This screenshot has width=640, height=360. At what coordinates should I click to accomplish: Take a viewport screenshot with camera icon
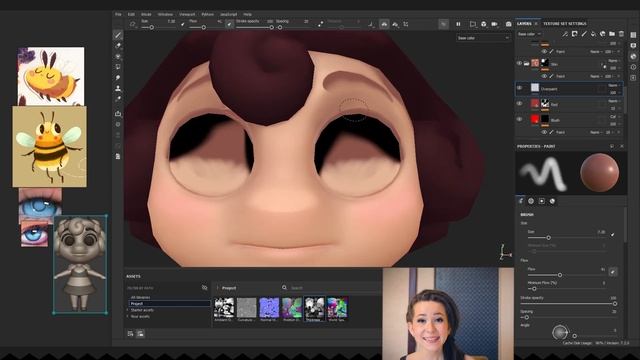point(509,24)
